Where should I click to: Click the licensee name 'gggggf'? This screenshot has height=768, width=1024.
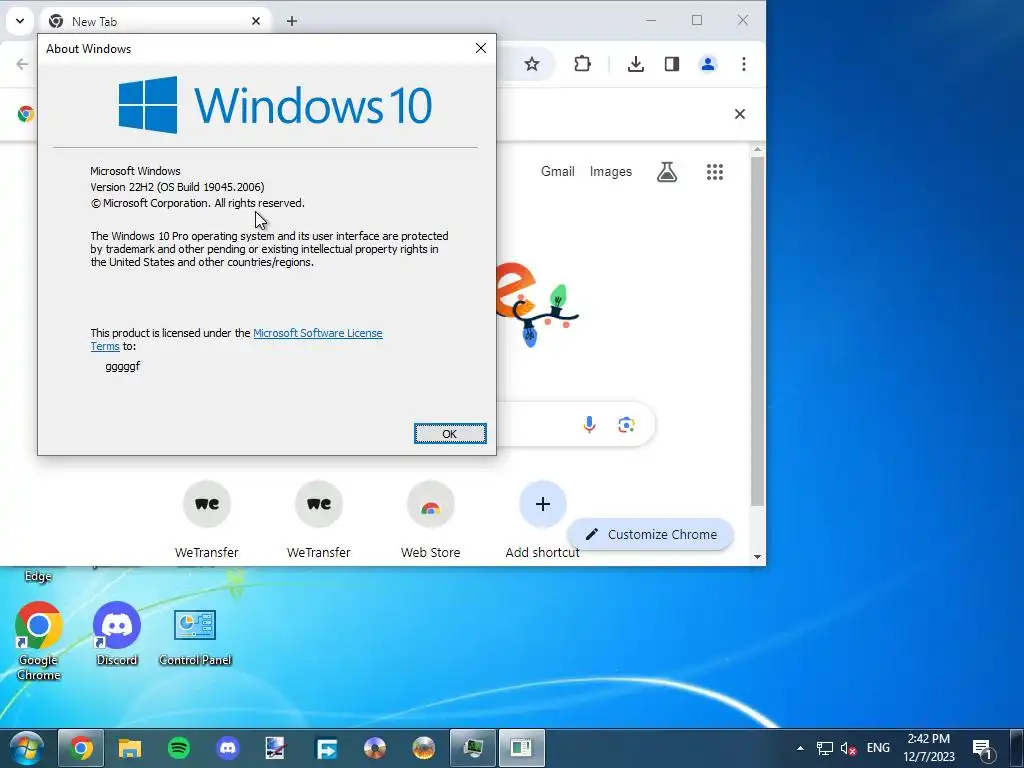tap(123, 366)
